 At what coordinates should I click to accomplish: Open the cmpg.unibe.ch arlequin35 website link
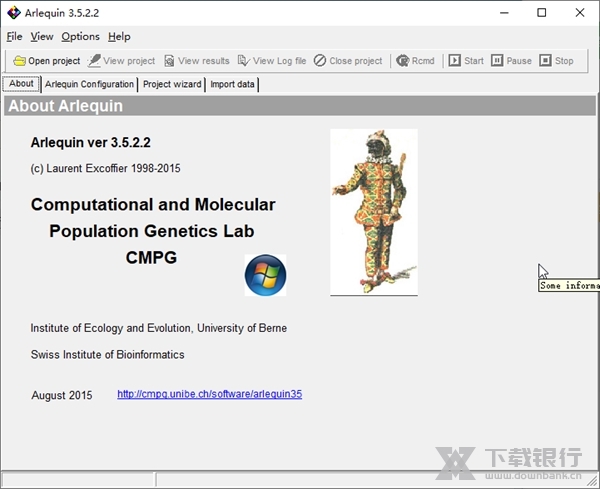coord(209,394)
